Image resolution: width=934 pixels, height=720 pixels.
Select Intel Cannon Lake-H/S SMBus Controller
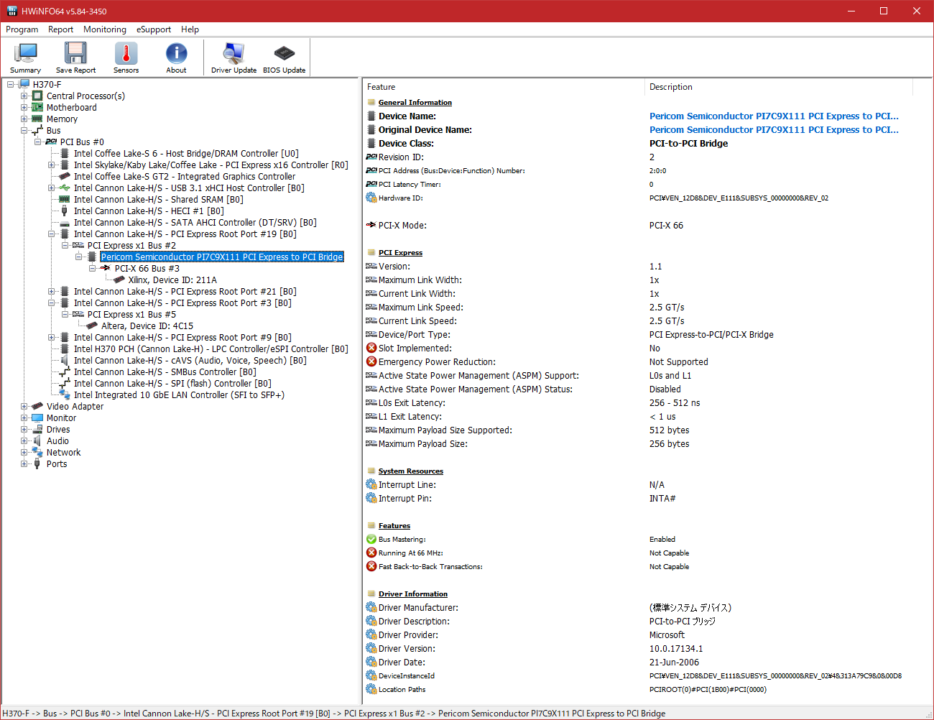point(165,372)
